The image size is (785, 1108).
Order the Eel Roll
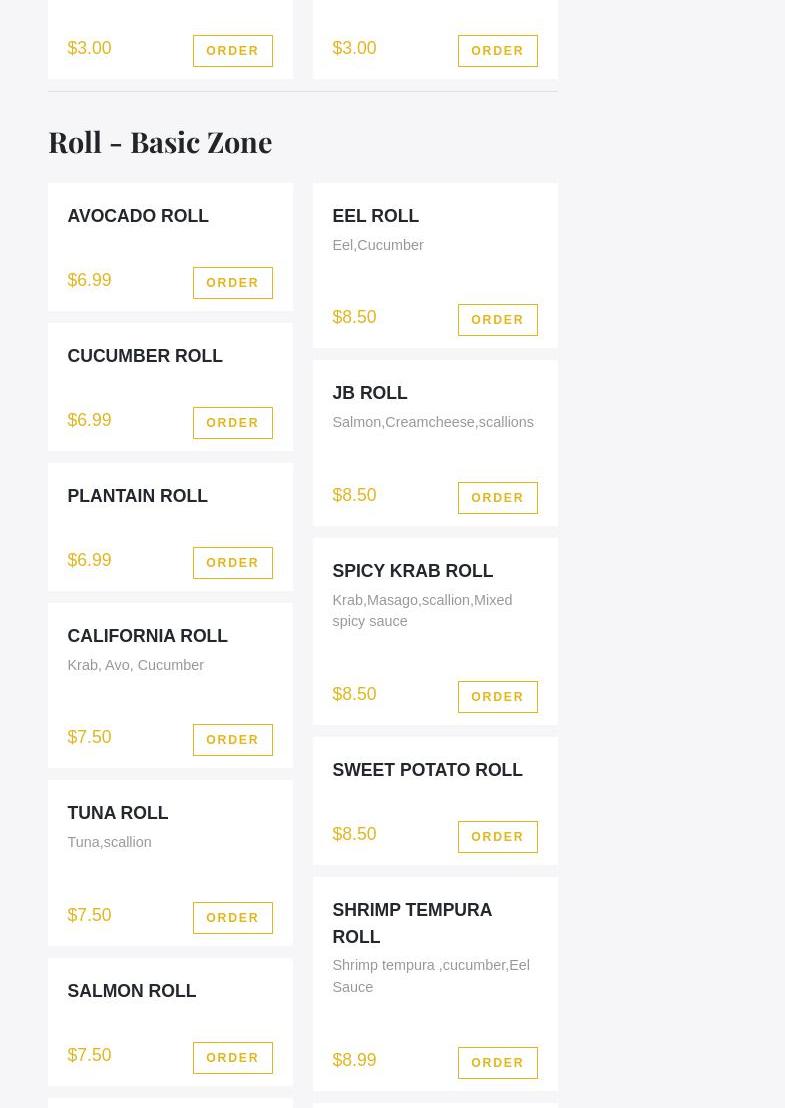pos(497,320)
